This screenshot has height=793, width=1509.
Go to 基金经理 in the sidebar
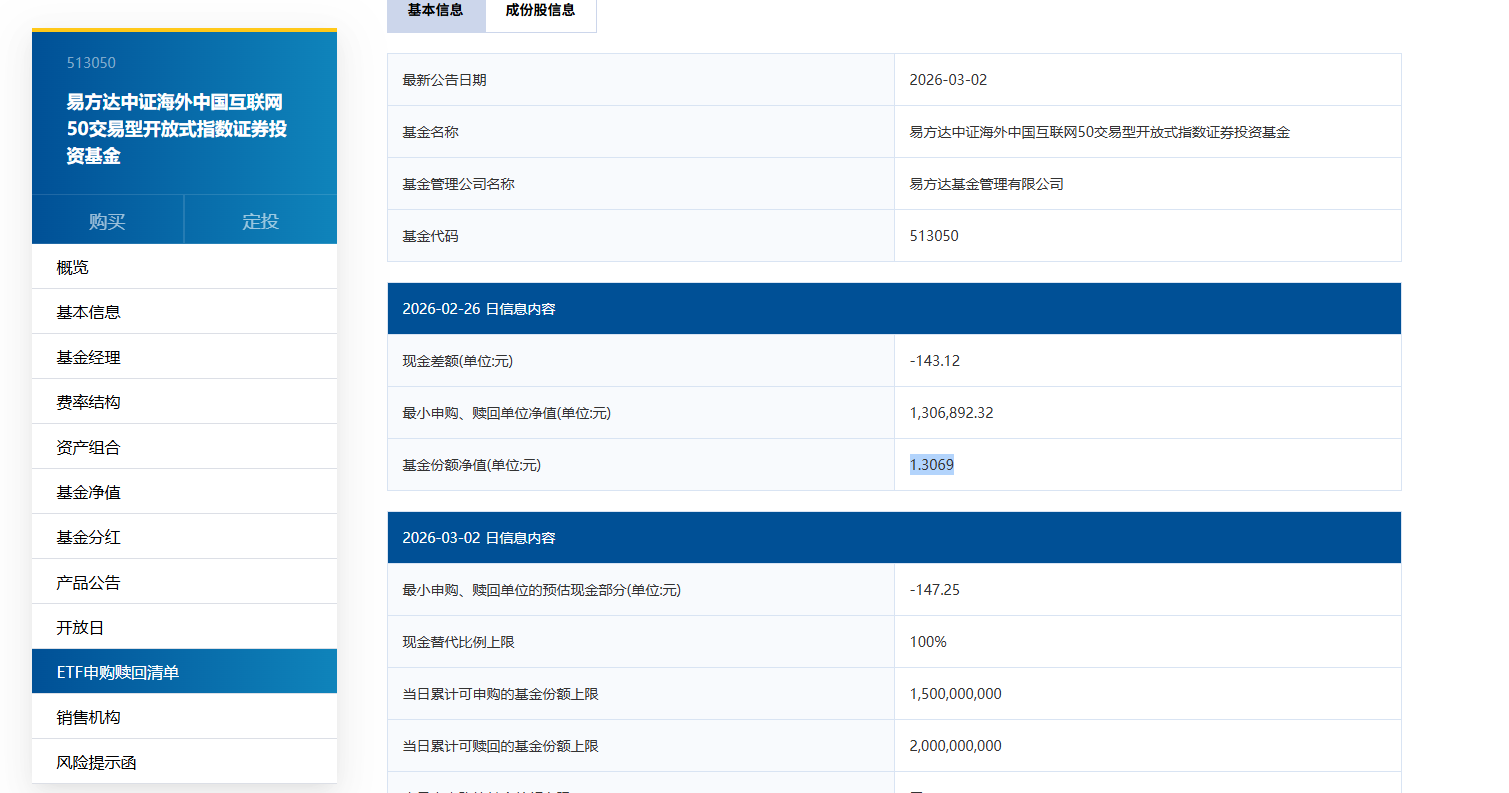[x=184, y=357]
